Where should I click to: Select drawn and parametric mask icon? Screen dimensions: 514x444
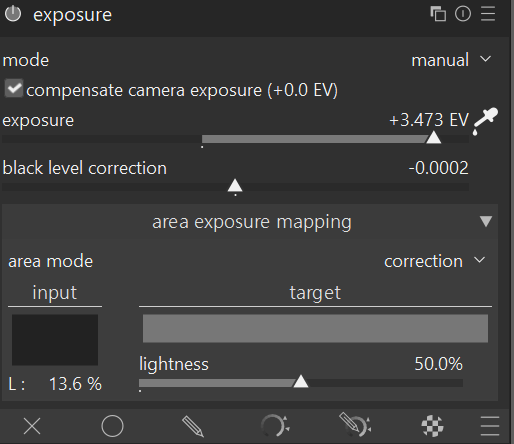tap(355, 425)
